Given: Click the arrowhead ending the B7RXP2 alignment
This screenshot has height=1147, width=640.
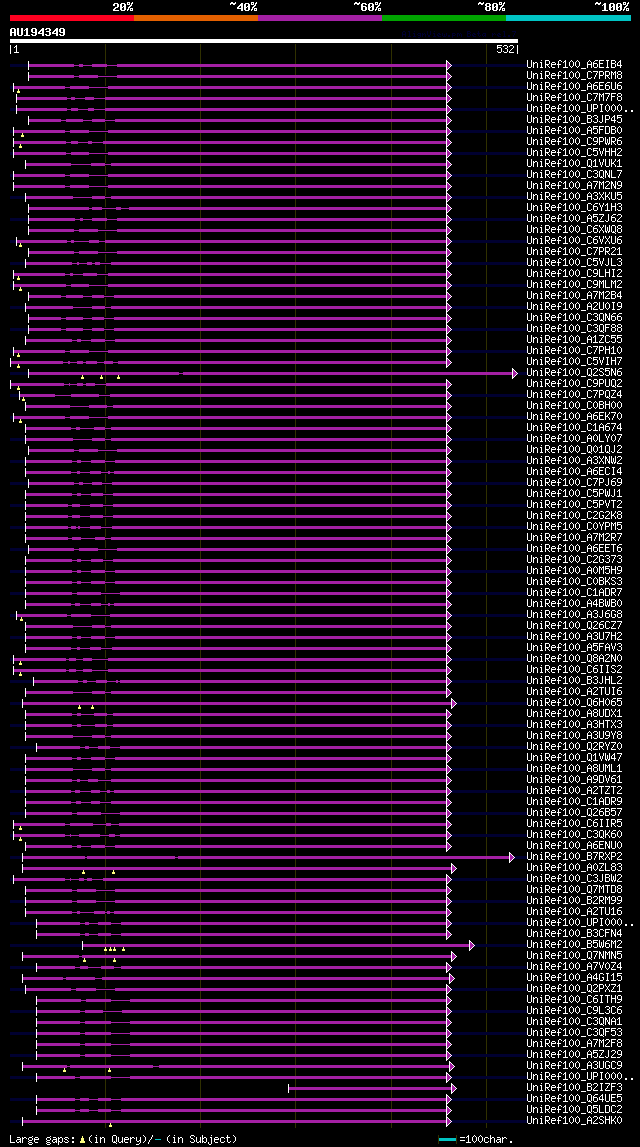Looking at the screenshot, I should tap(513, 857).
